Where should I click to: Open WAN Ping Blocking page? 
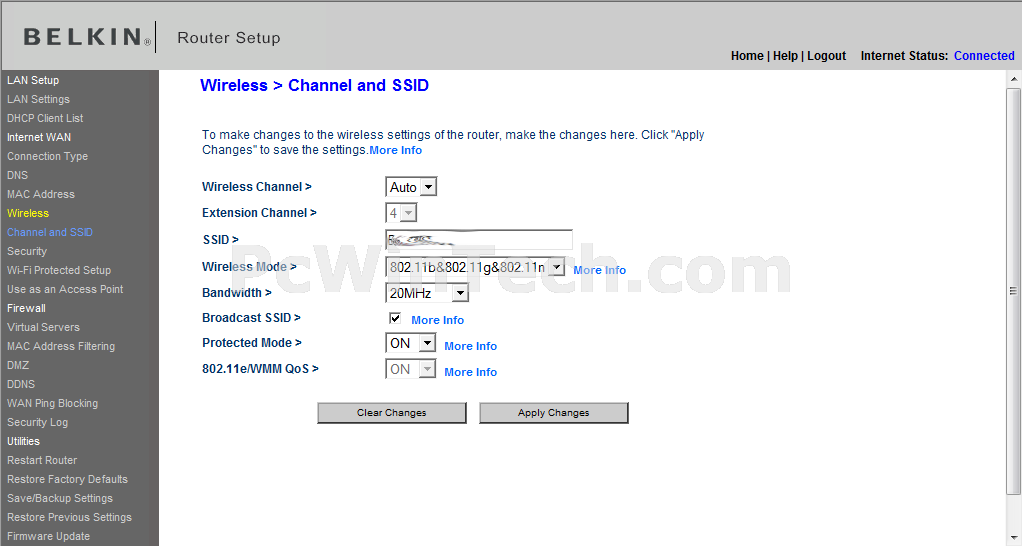[x=53, y=403]
